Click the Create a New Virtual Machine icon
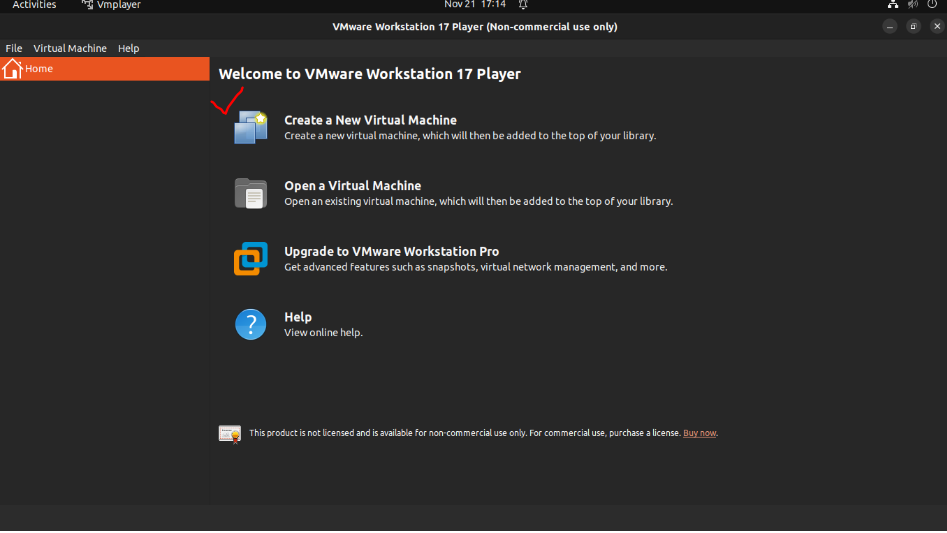The image size is (947, 533). [251, 127]
